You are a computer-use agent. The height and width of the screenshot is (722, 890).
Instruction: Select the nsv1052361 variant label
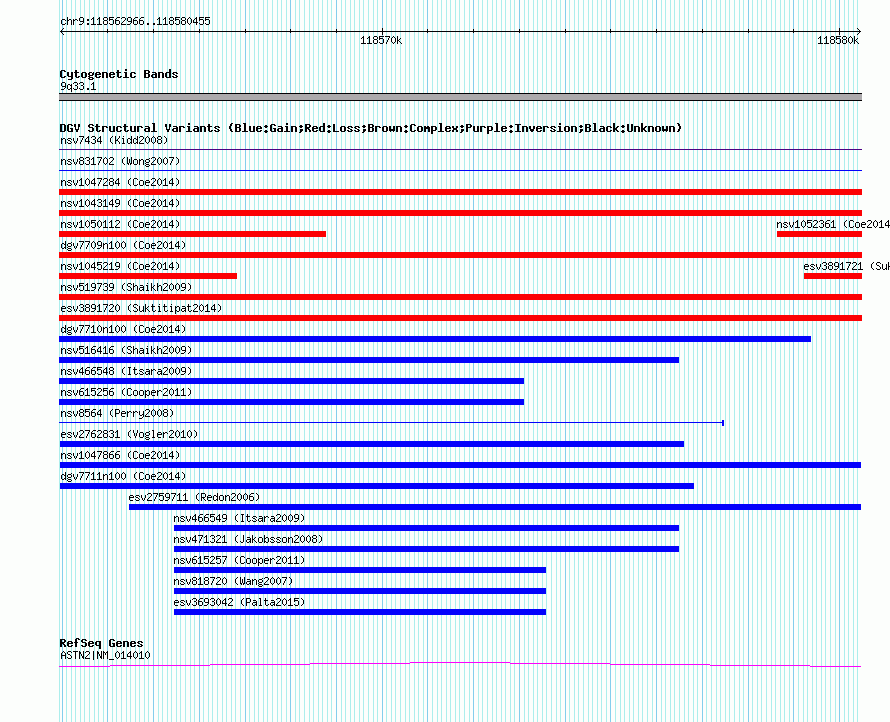[833, 224]
